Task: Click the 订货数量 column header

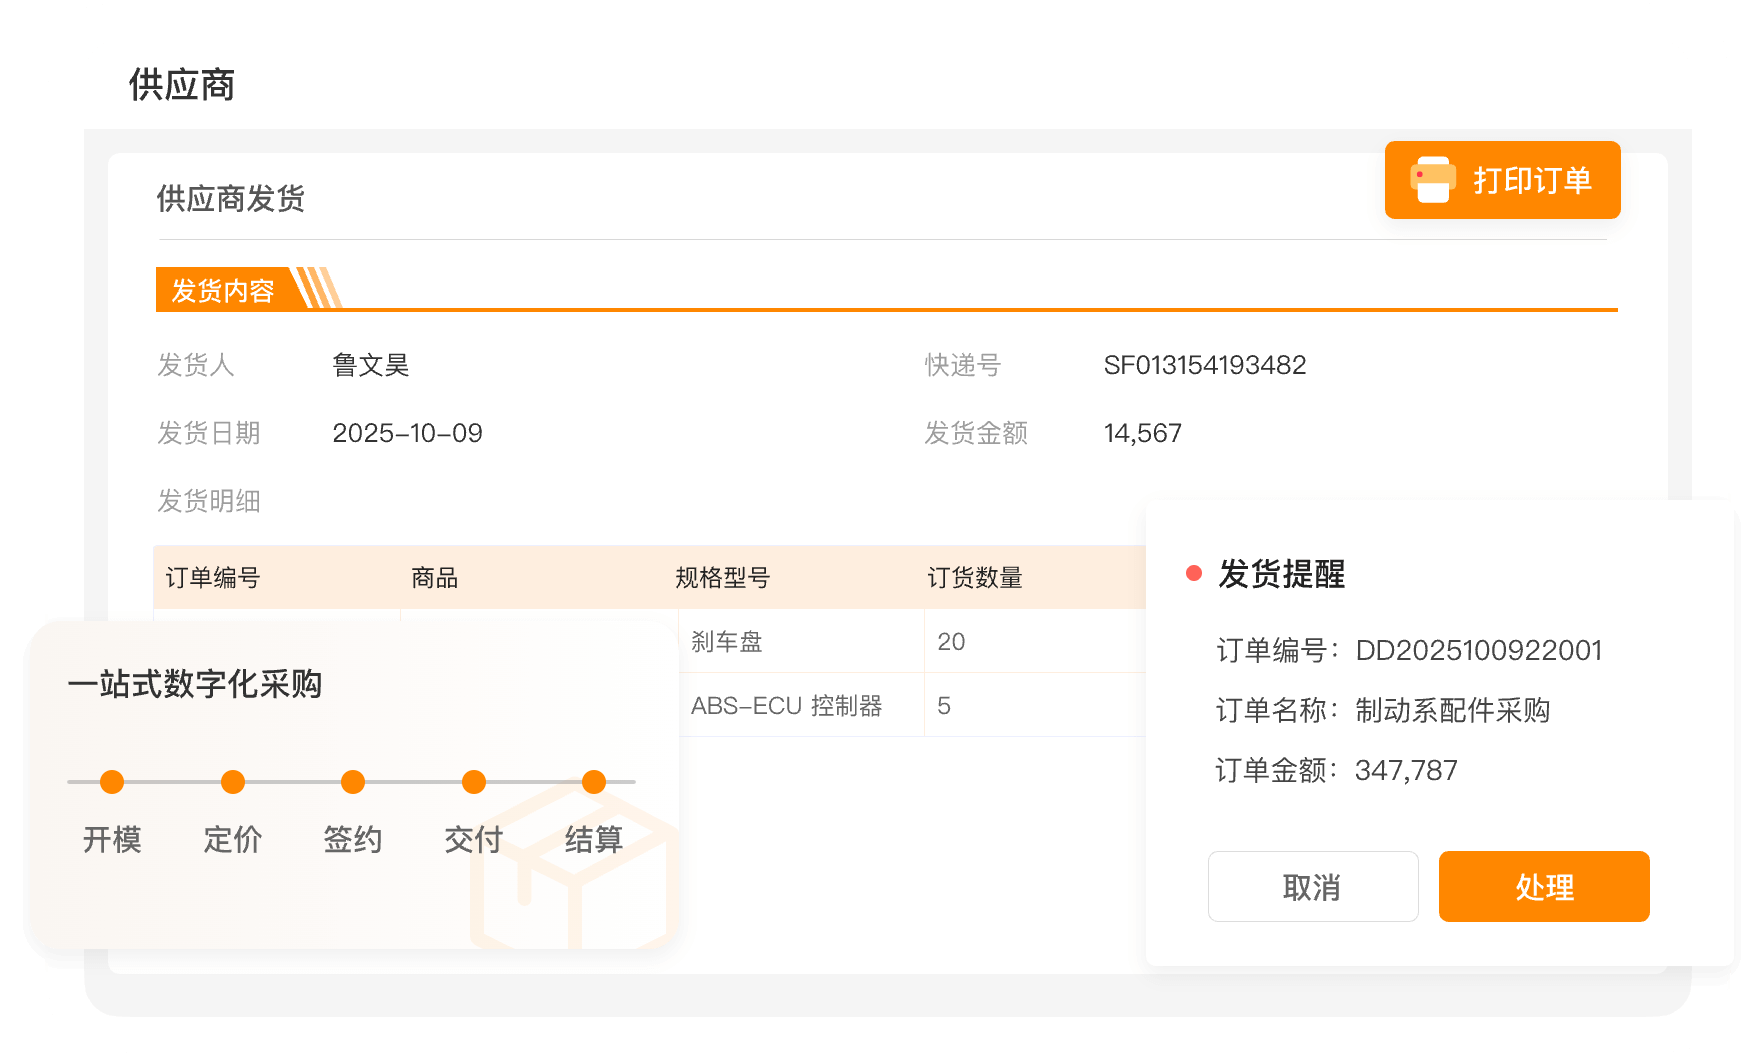Action: click(974, 578)
